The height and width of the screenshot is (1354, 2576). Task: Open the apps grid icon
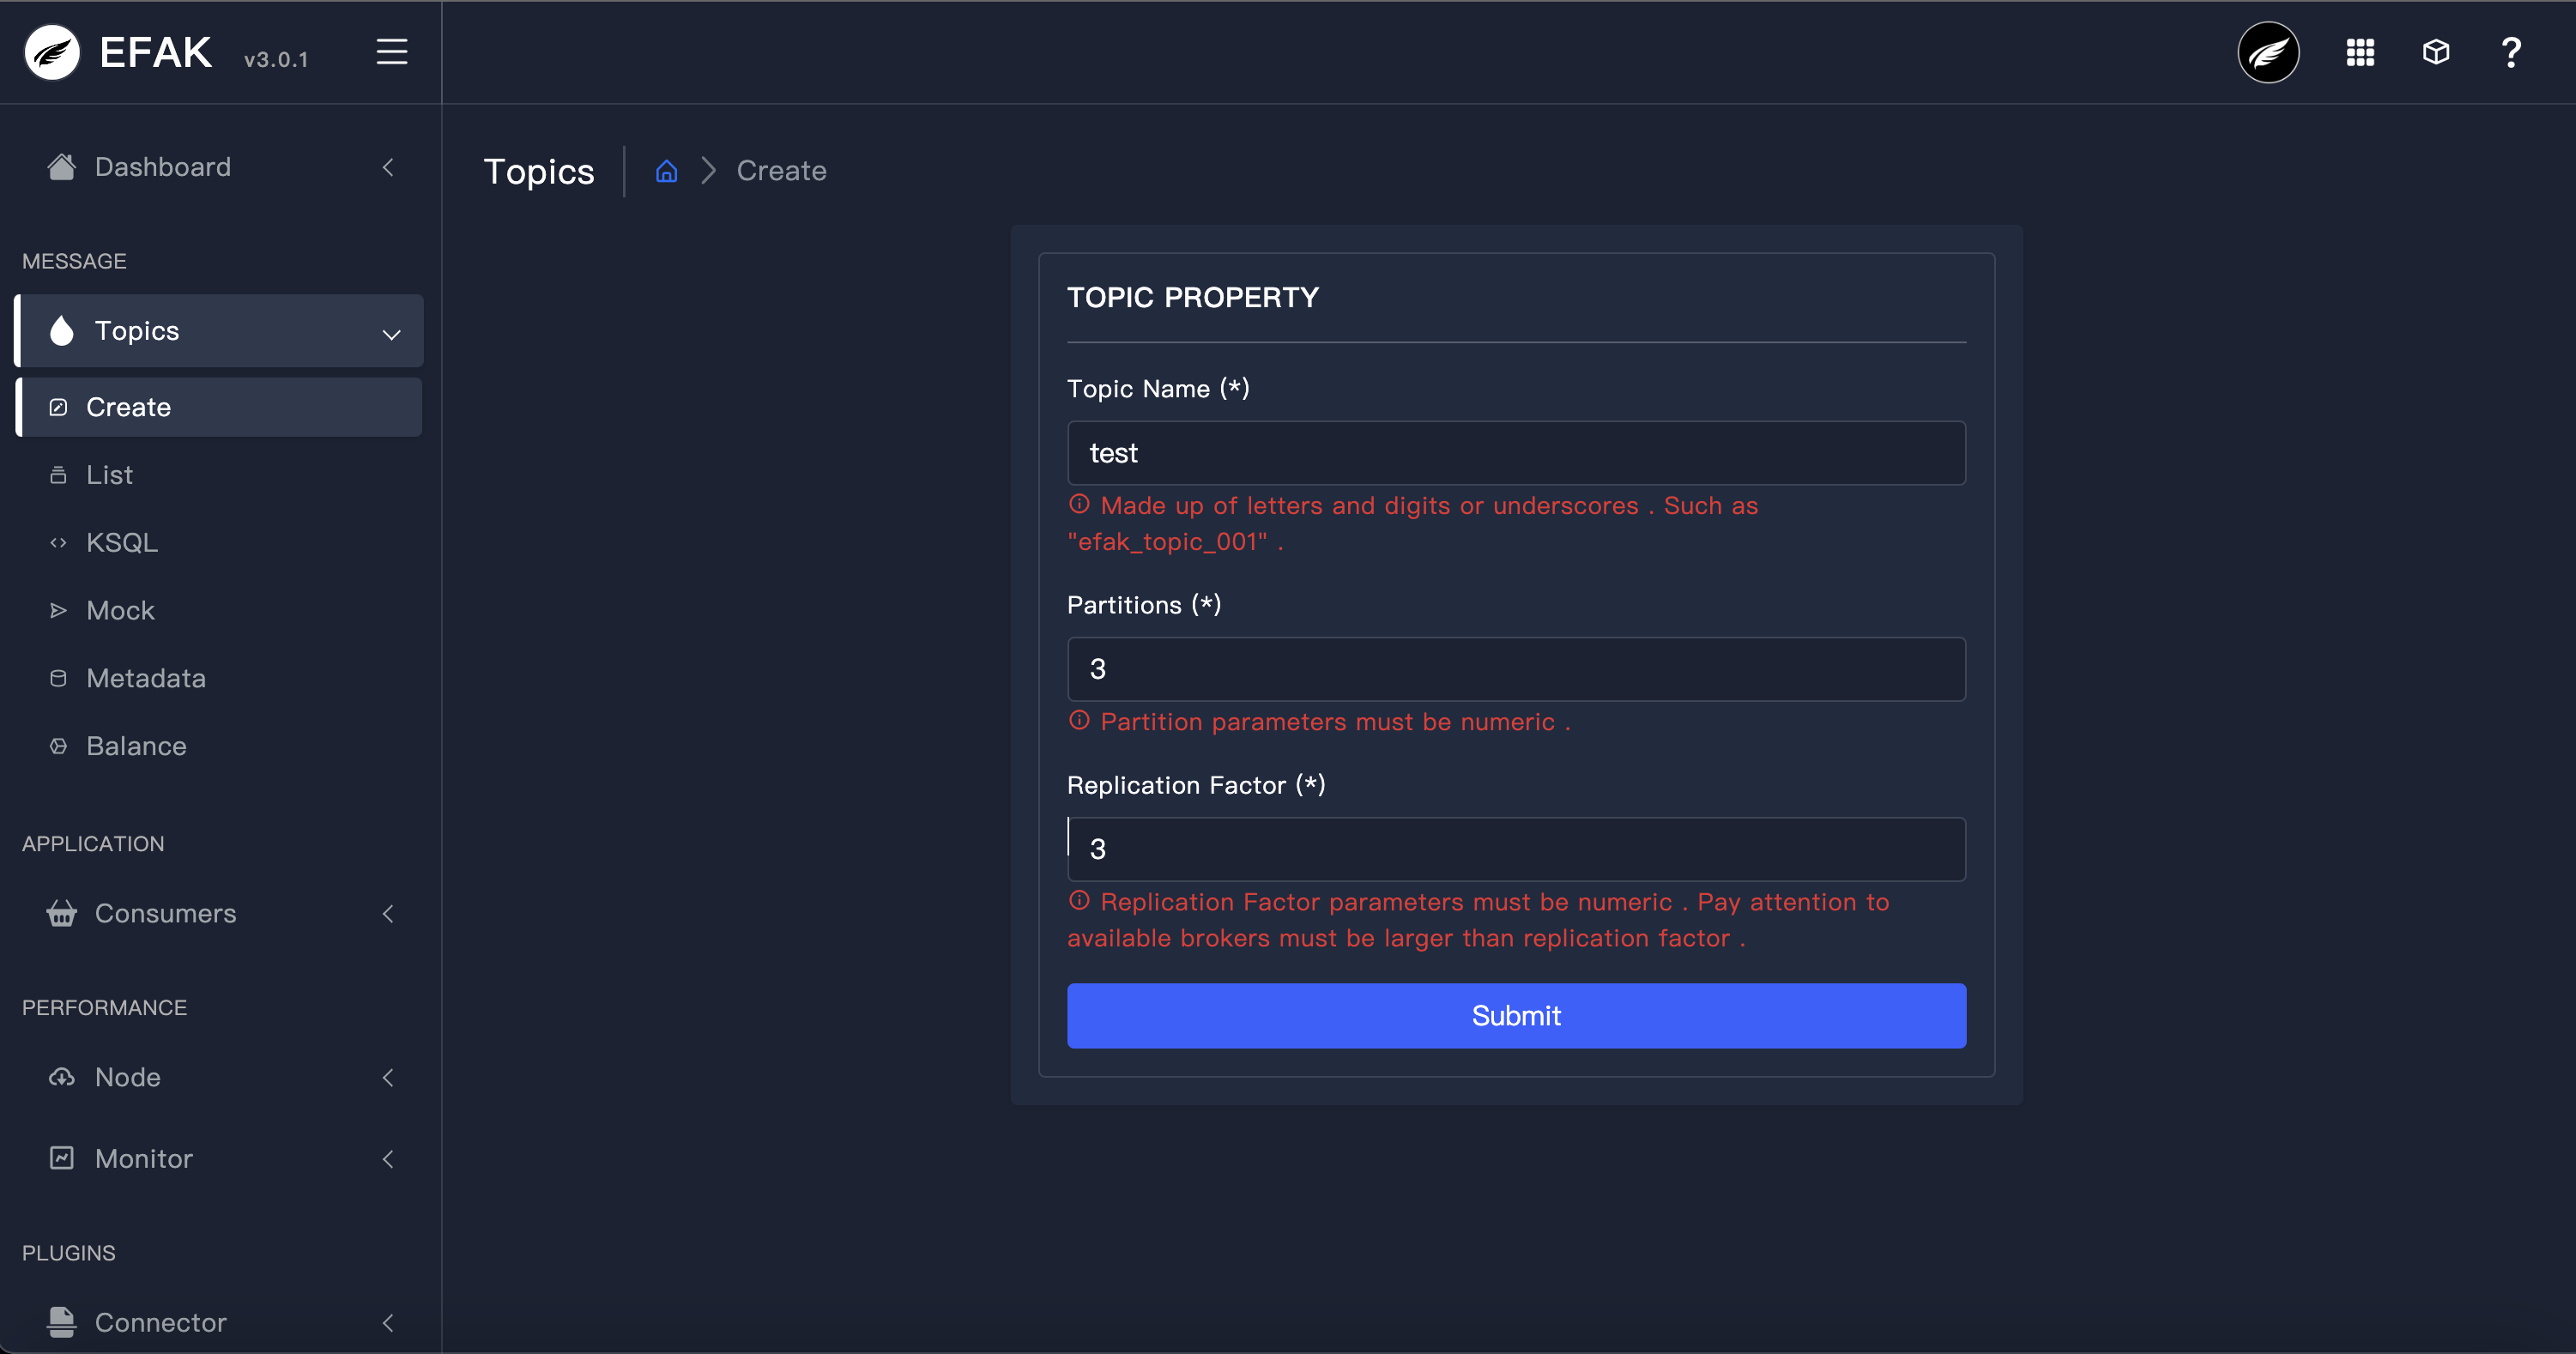point(2360,52)
